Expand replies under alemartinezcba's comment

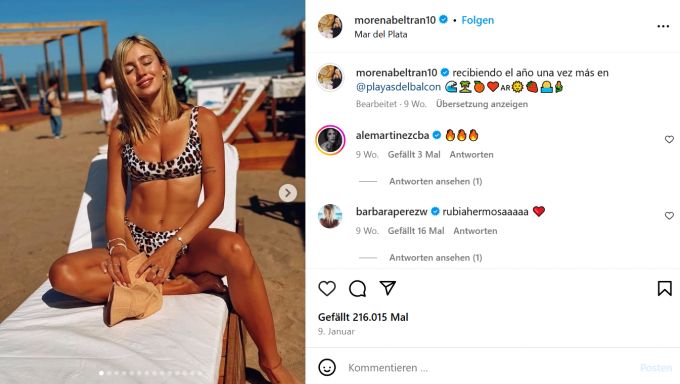pos(435,181)
